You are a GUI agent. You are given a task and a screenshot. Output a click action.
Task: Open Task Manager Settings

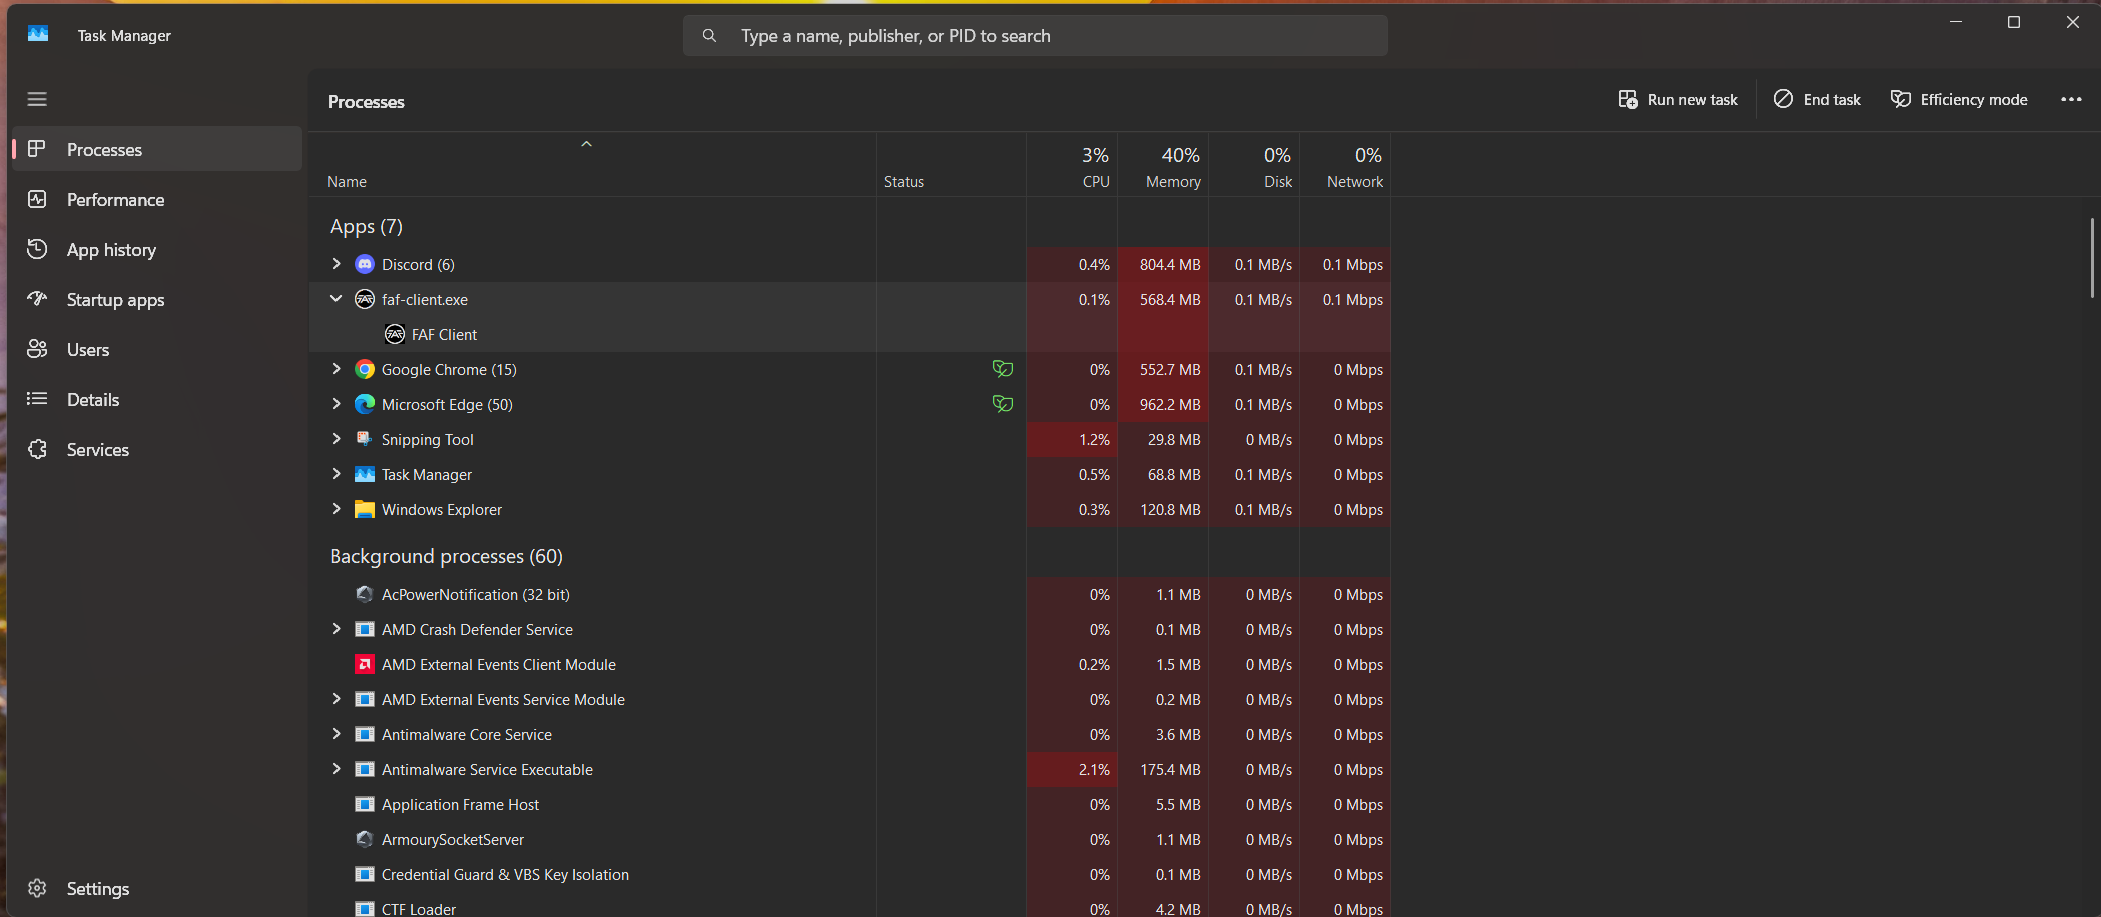157,888
